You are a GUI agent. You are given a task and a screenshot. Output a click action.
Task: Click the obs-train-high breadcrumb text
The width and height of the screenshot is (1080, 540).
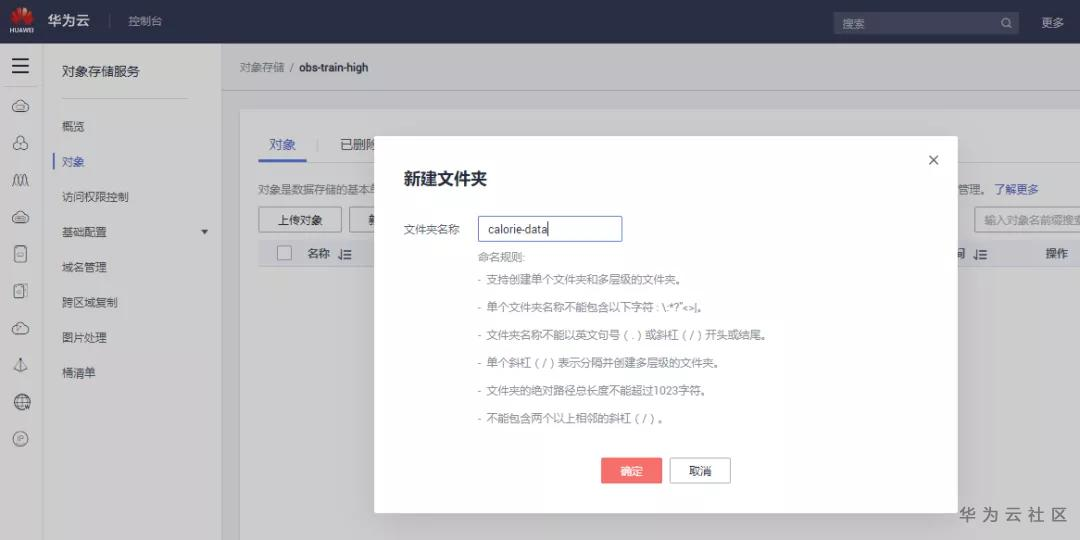click(333, 68)
